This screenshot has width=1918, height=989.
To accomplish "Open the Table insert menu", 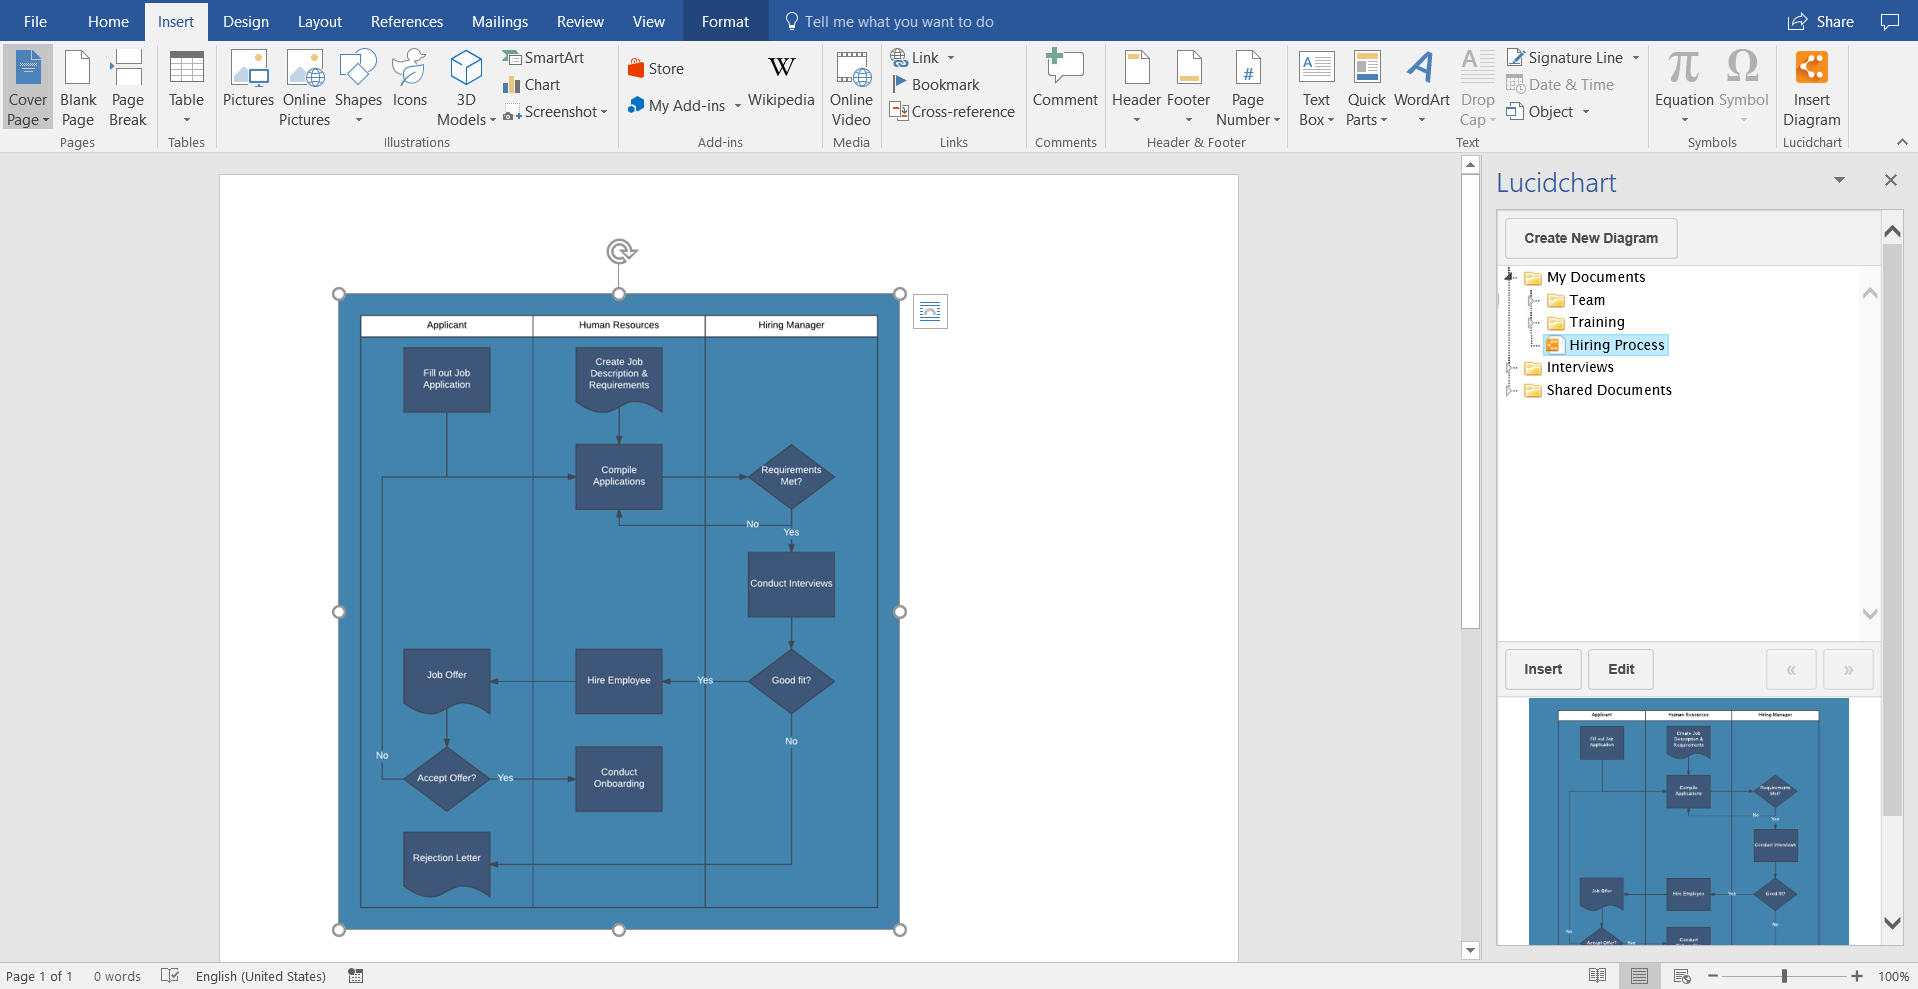I will (186, 88).
